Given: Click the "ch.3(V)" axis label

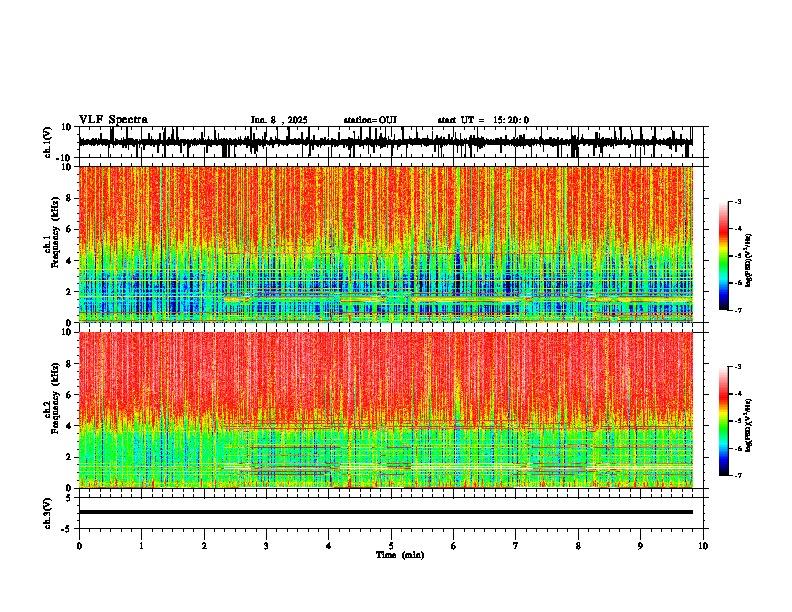Looking at the screenshot, I should click(48, 513).
